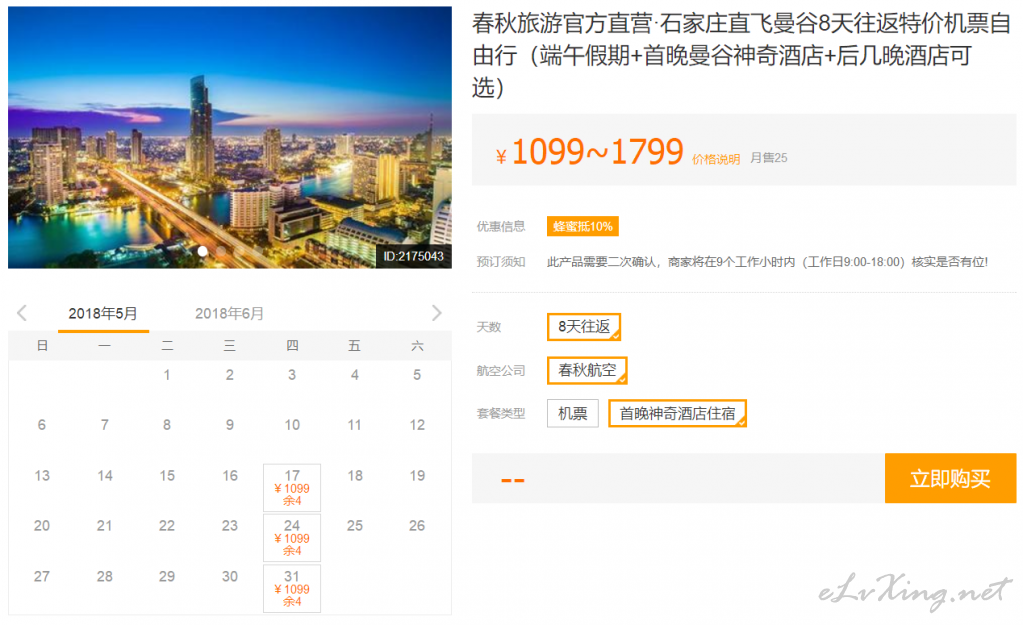The width and height of the screenshot is (1023, 625).
Task: Click the ID:2175043 label on photo
Action: 413,256
